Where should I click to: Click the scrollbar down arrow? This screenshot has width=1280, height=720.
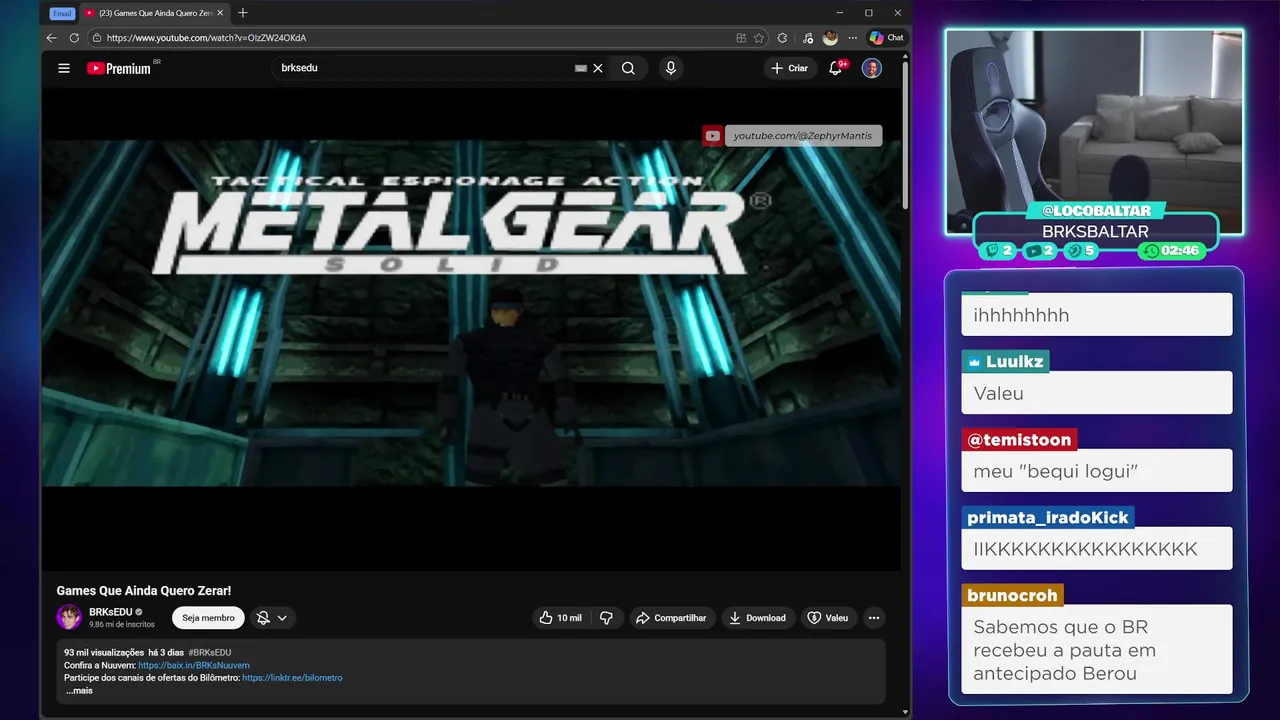coord(905,712)
